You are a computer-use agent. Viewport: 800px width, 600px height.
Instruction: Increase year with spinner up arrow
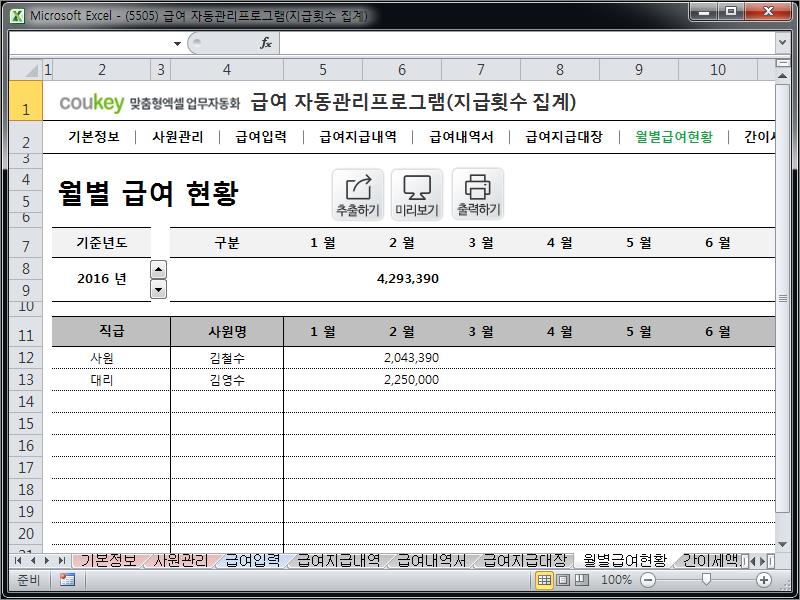(x=158, y=269)
